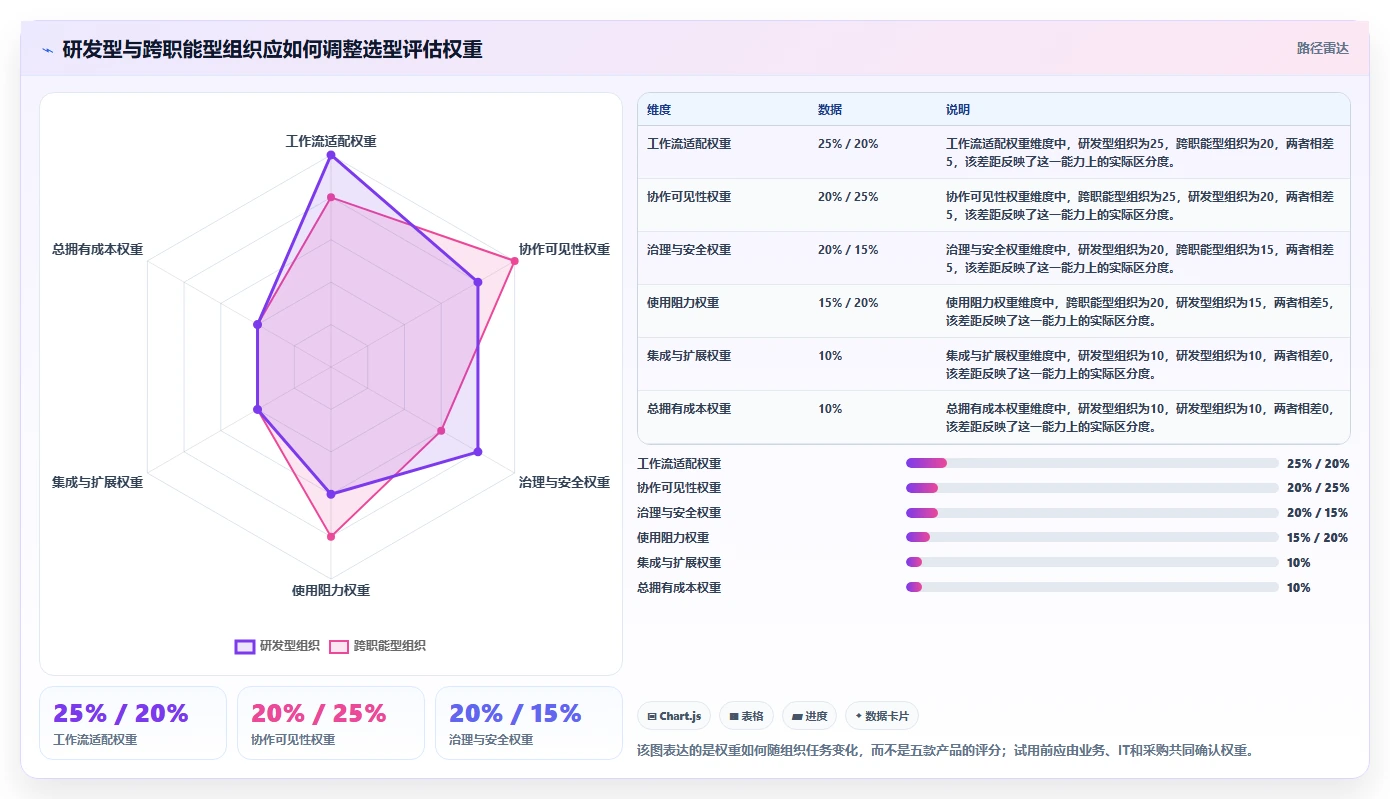Click progress list label 集成与扩展权重
This screenshot has width=1390, height=799.
pyautogui.click(x=679, y=563)
